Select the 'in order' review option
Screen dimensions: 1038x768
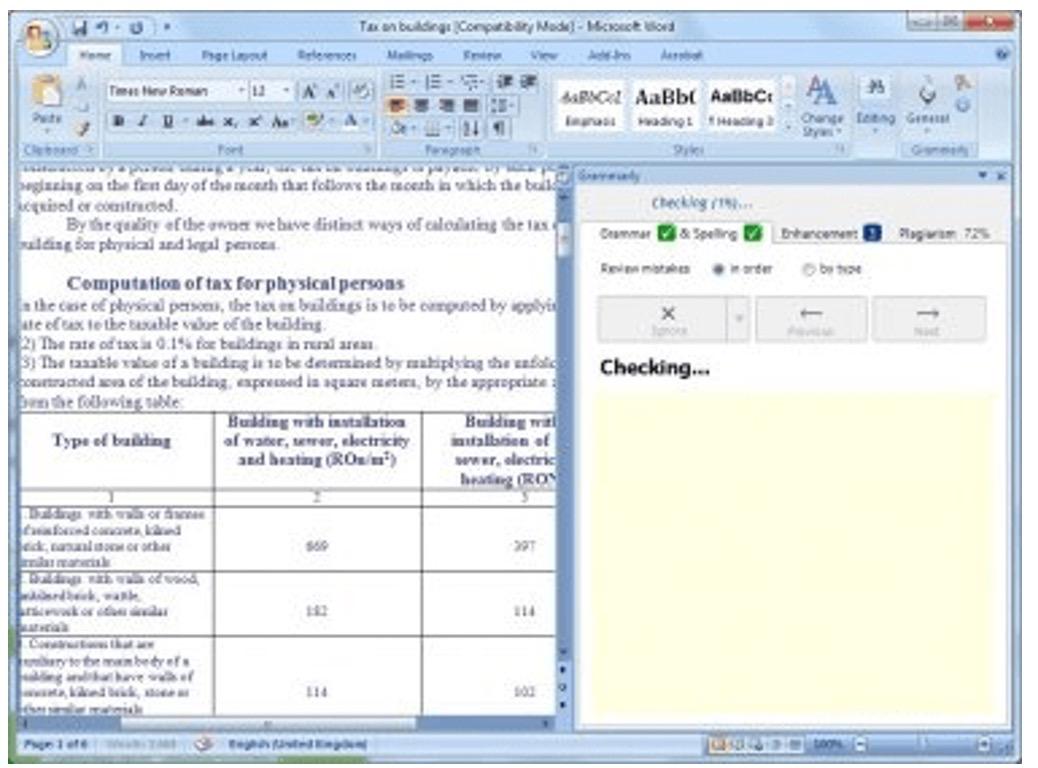tap(718, 269)
